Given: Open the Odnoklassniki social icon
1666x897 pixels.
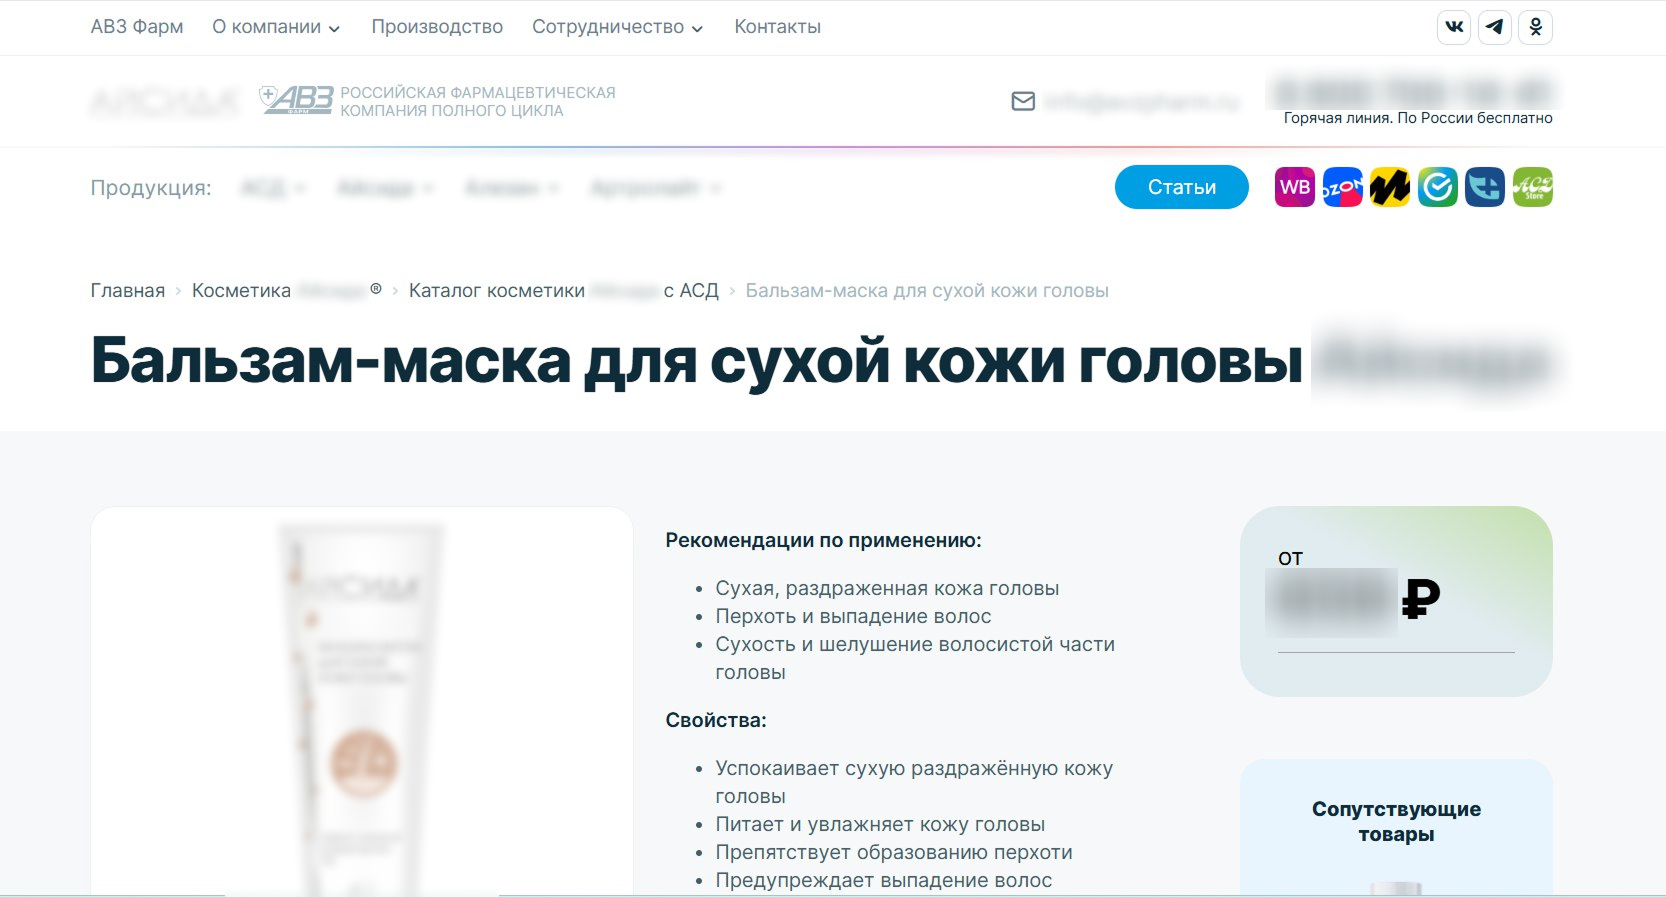Looking at the screenshot, I should pos(1536,27).
